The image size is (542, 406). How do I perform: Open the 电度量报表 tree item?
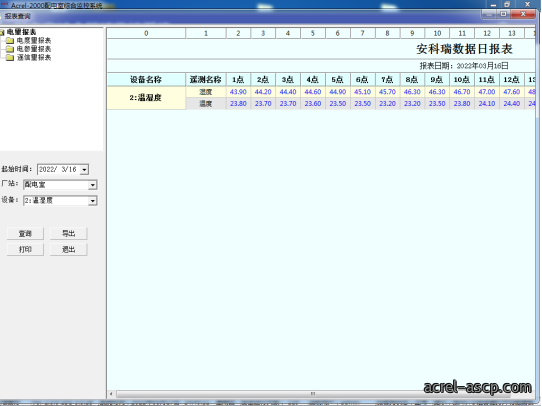34,41
